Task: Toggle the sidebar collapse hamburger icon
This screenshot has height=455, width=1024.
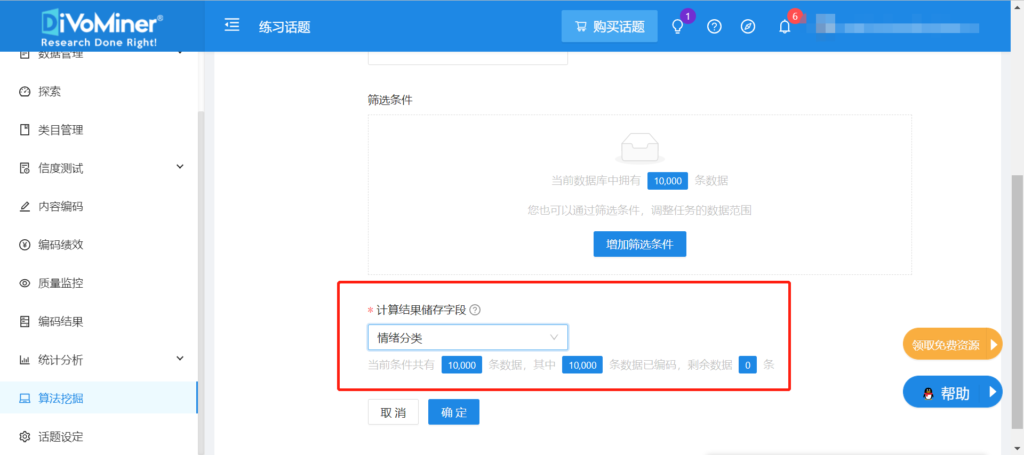Action: [x=232, y=26]
